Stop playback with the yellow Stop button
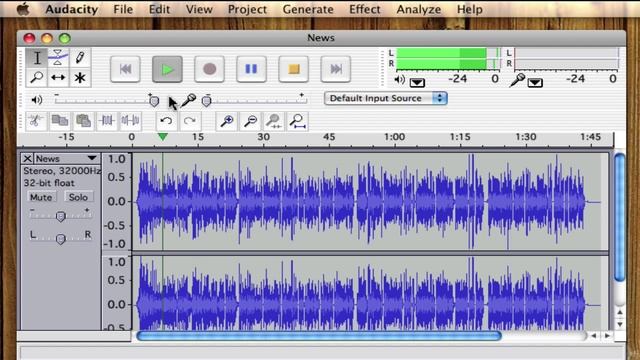 pyautogui.click(x=293, y=69)
